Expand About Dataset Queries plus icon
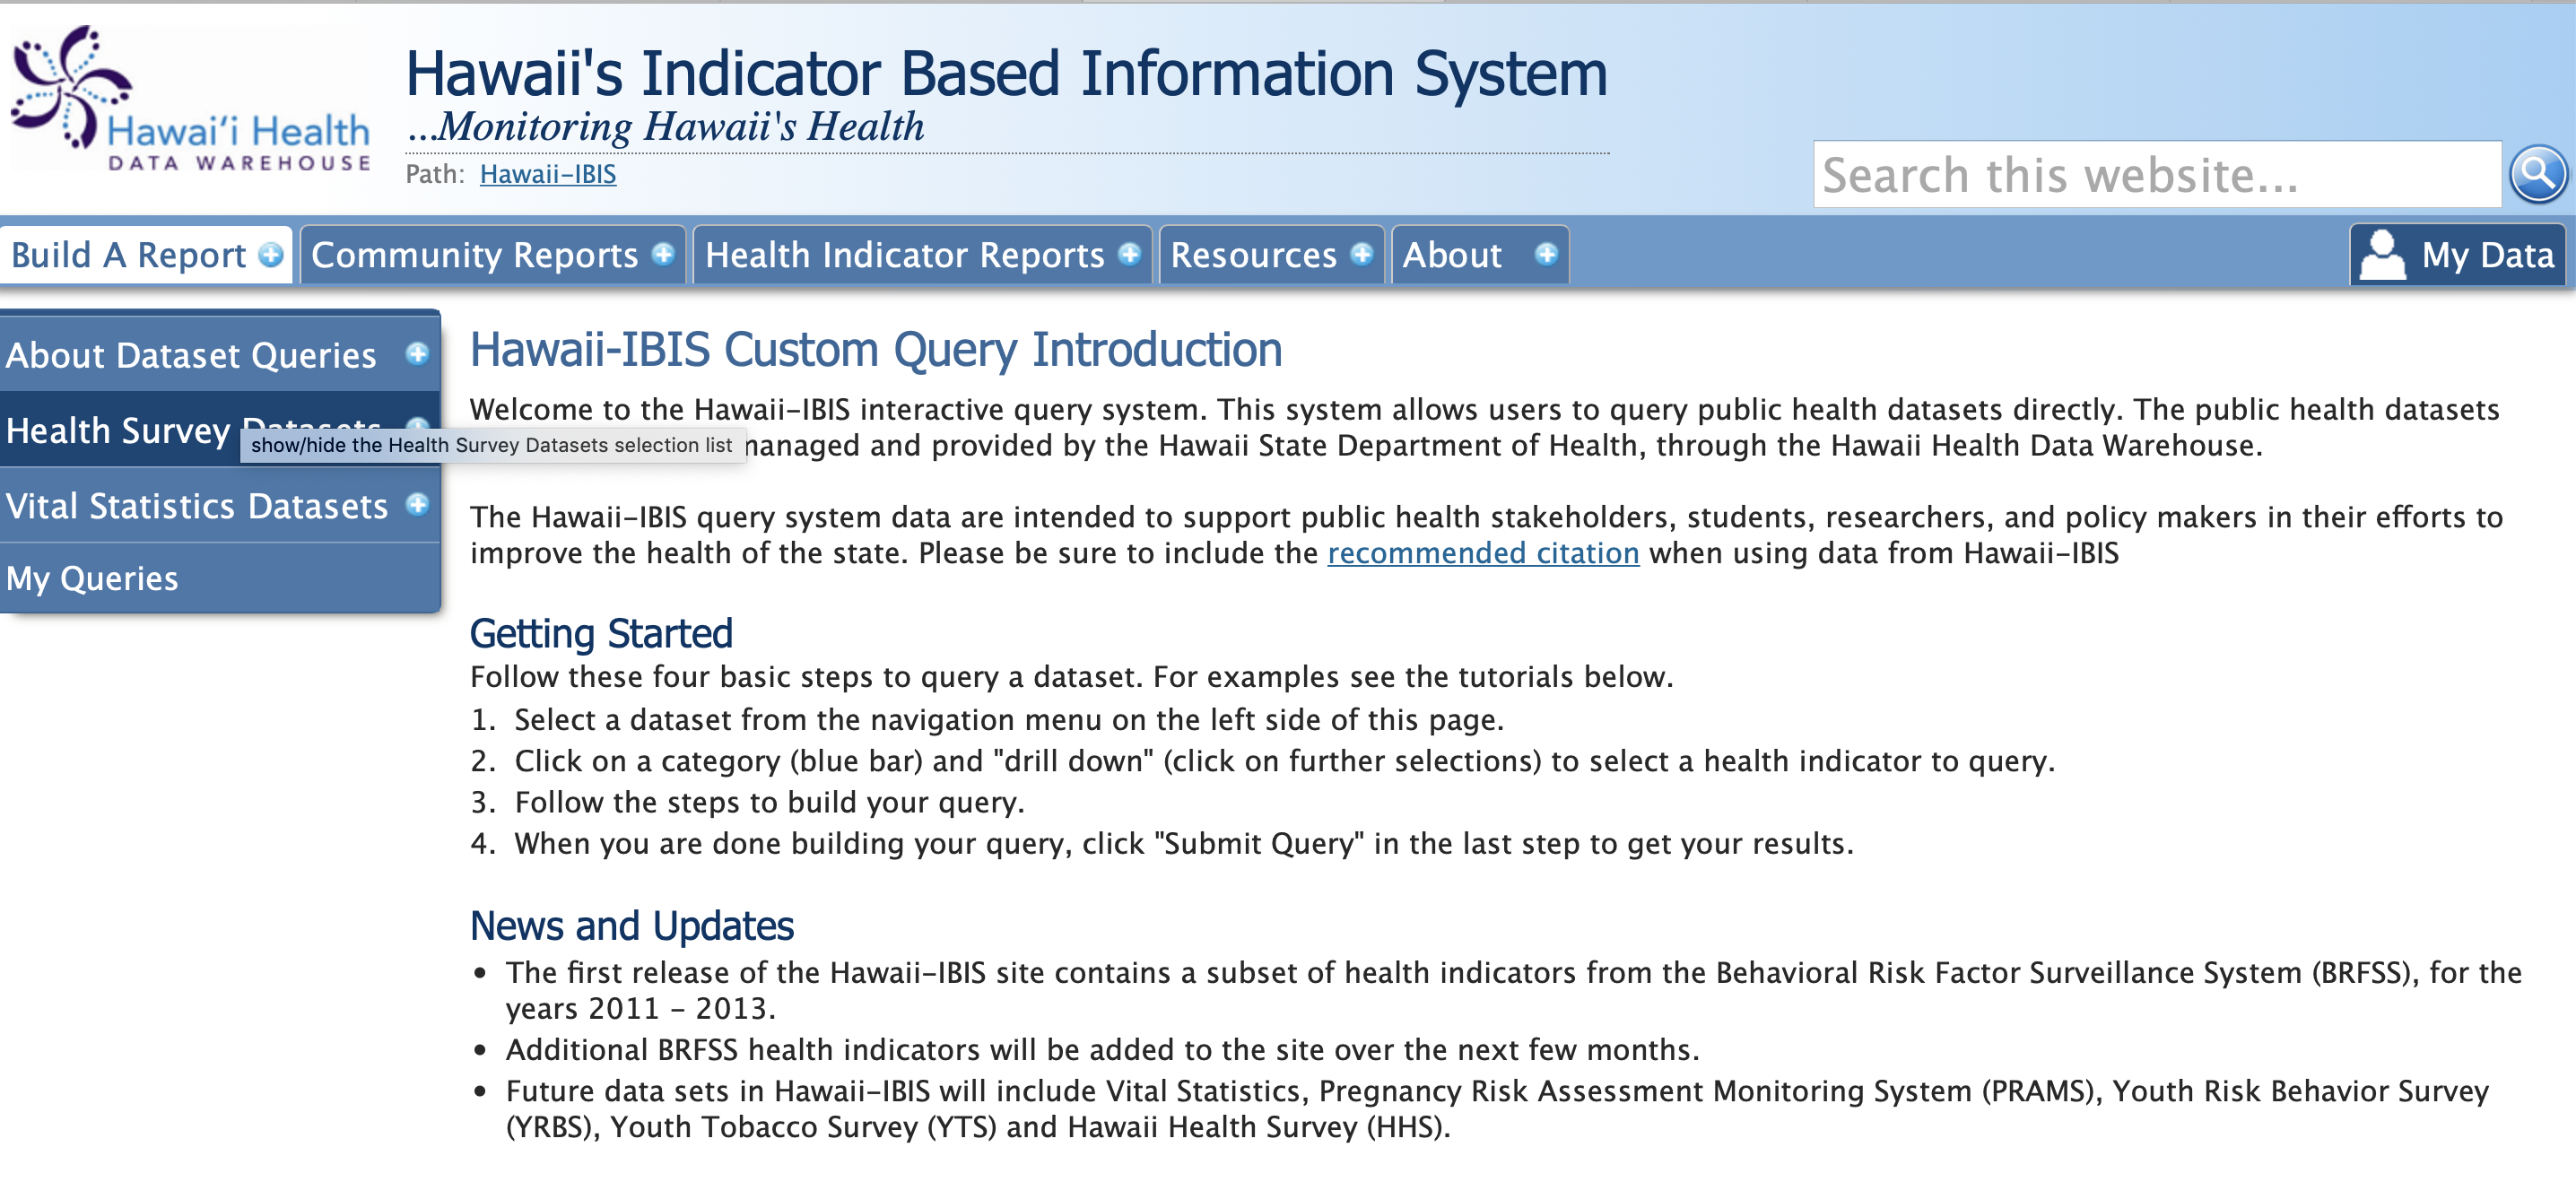Screen dimensions: 2576x1182 (x=417, y=353)
